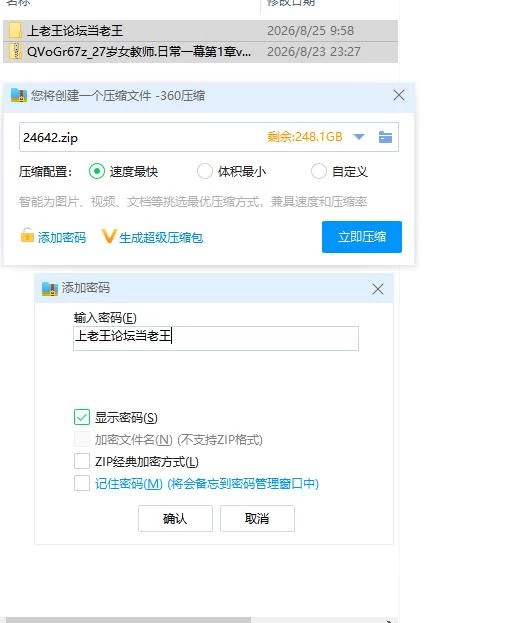This screenshot has height=623, width=511.
Task: Check the 记住密码(M) checkbox
Action: click(x=82, y=484)
